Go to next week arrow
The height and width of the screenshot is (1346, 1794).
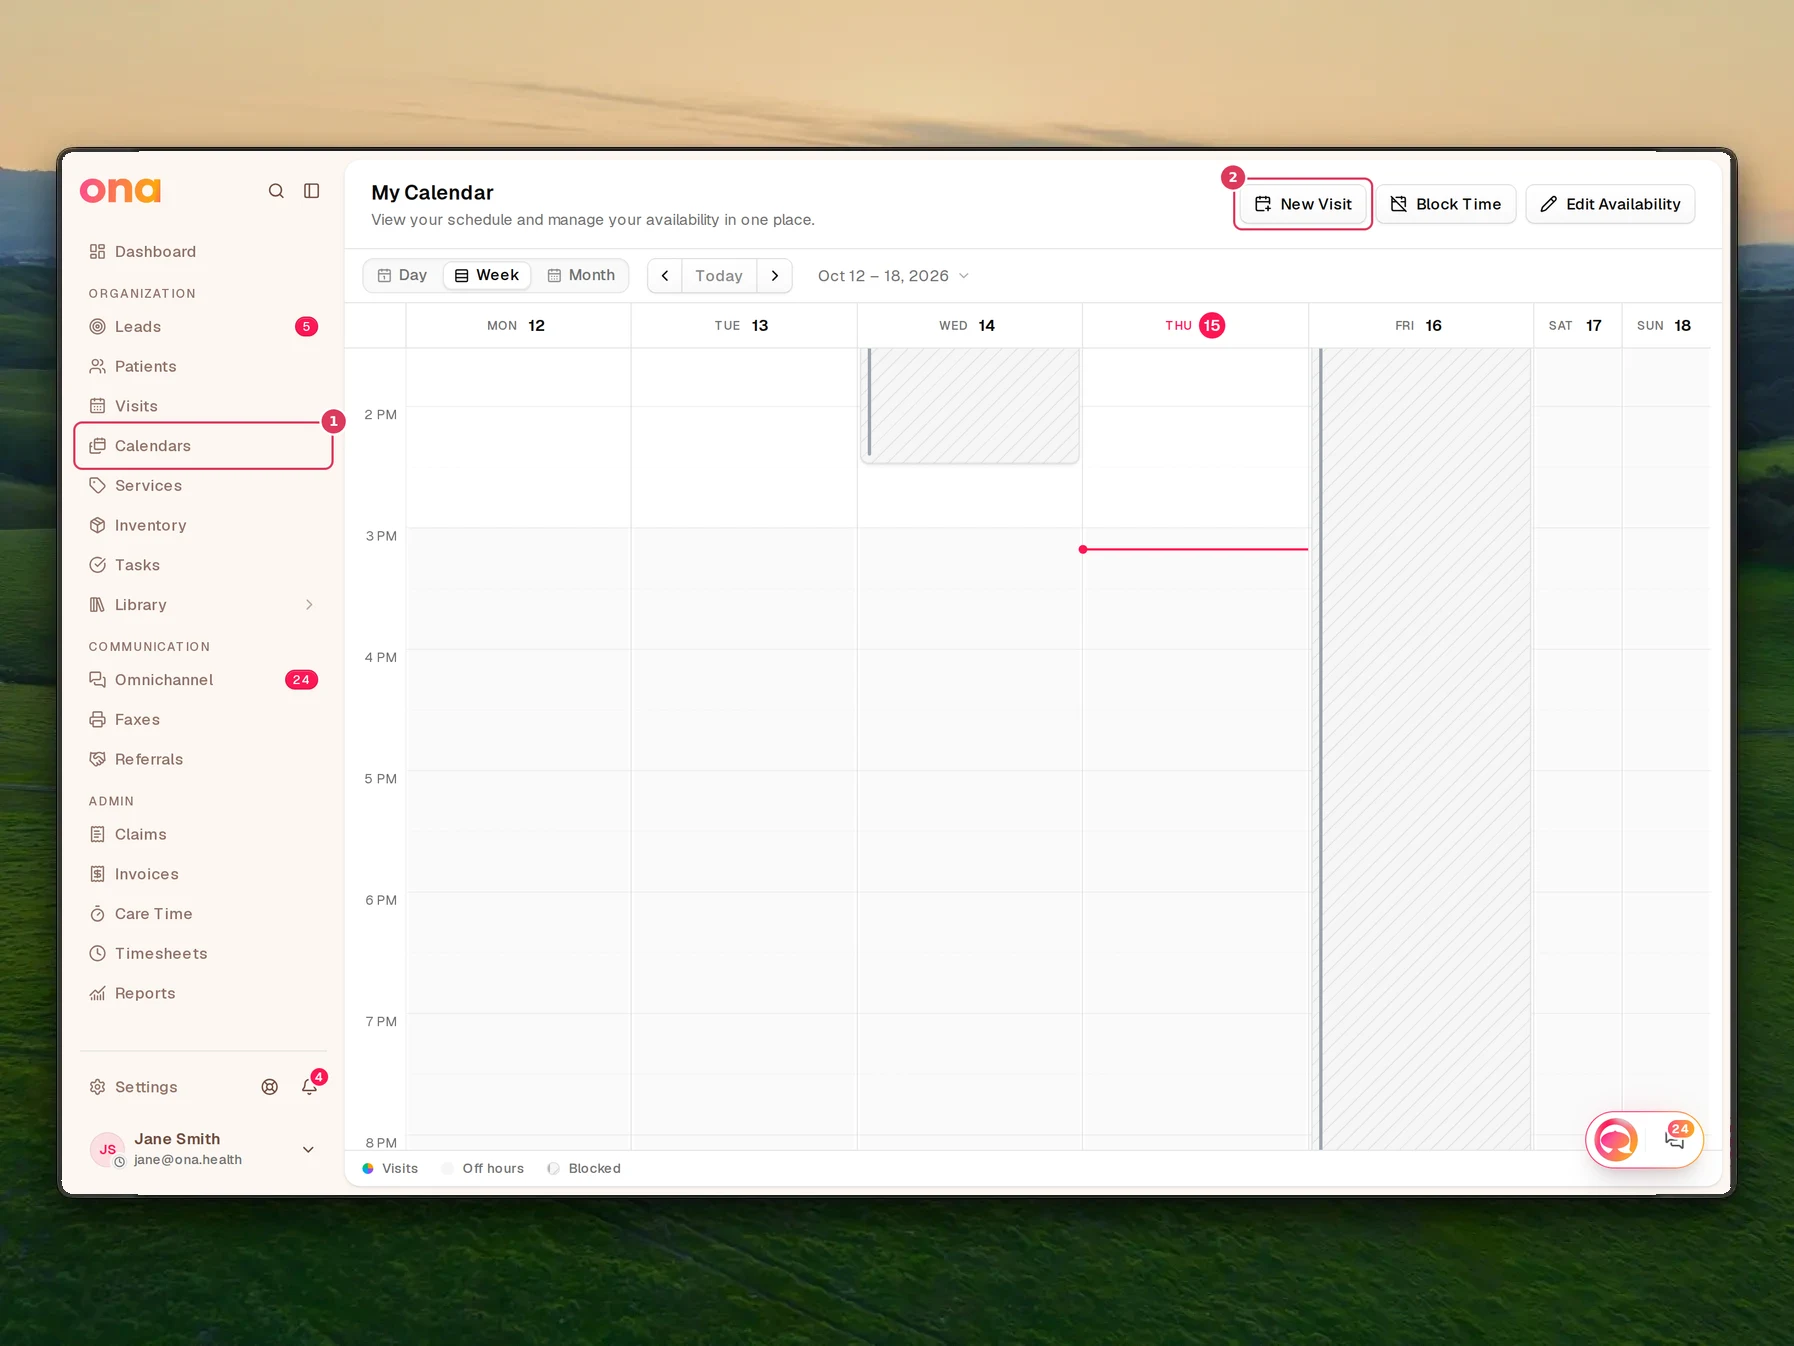pyautogui.click(x=774, y=276)
